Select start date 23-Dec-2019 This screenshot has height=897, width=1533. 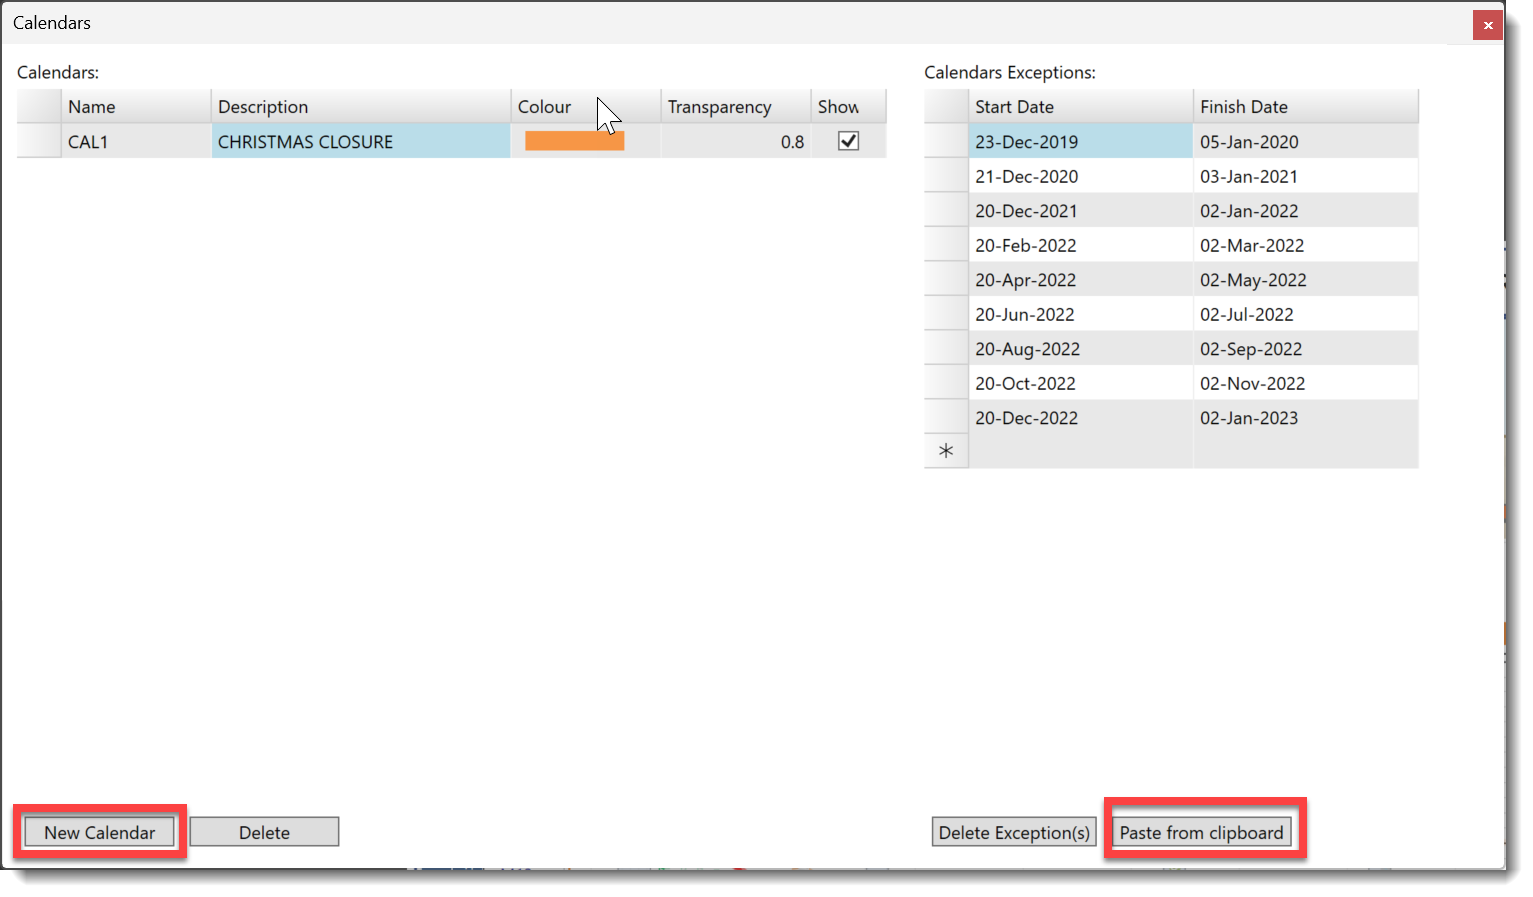pos(1081,141)
